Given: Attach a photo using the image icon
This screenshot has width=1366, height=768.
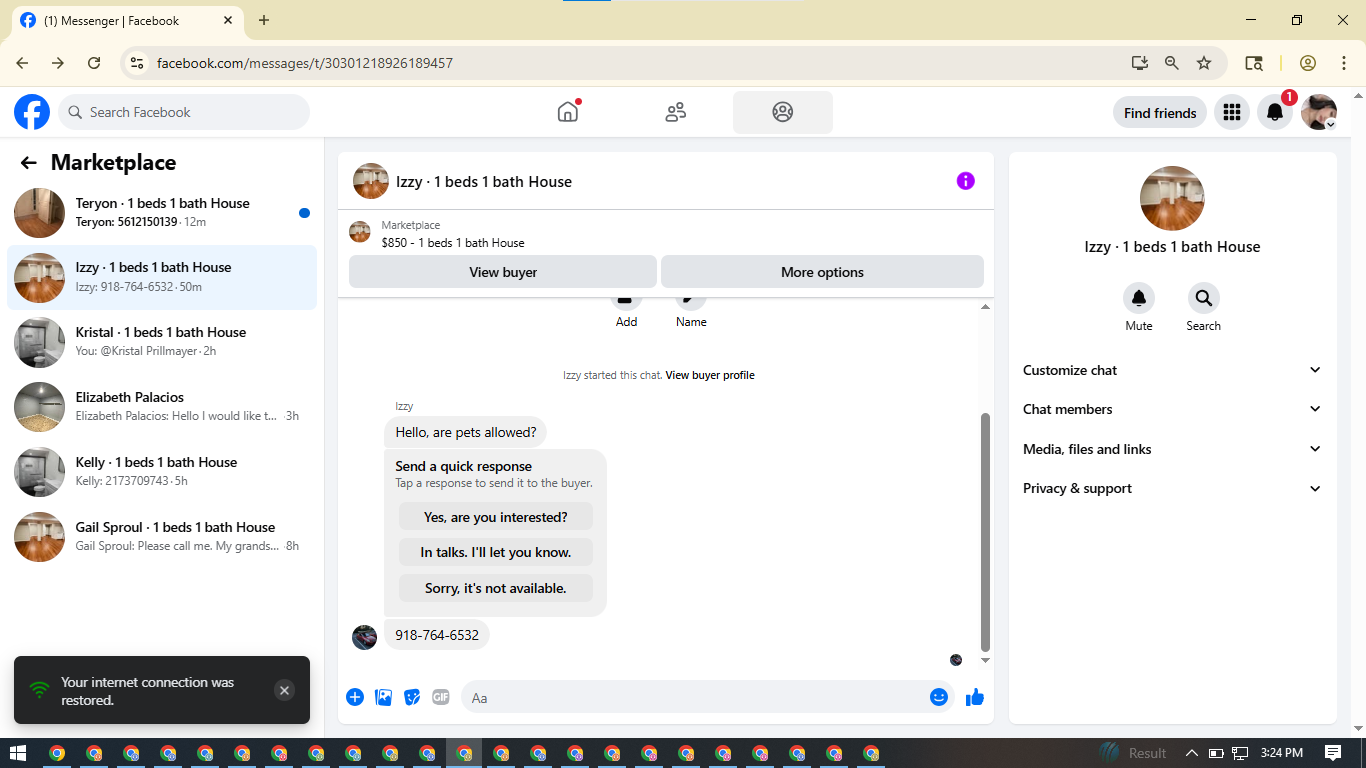Looking at the screenshot, I should (384, 697).
